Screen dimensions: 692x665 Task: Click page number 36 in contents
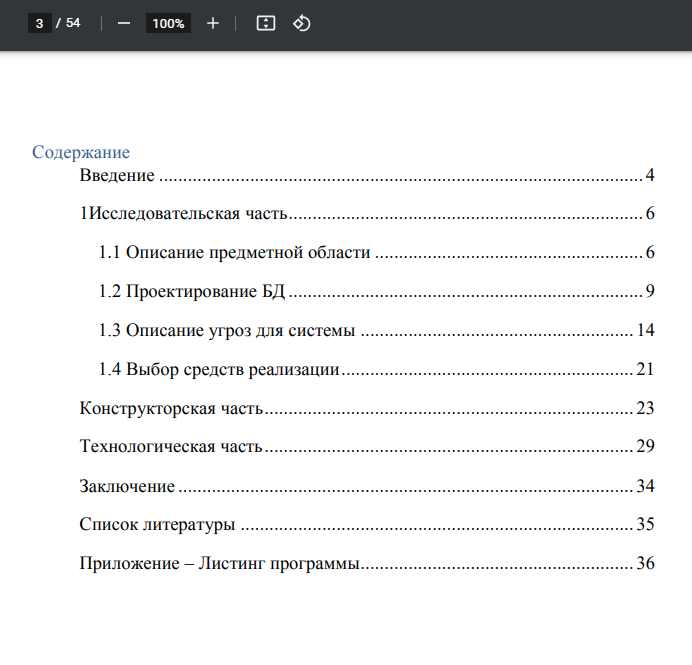[x=645, y=564]
